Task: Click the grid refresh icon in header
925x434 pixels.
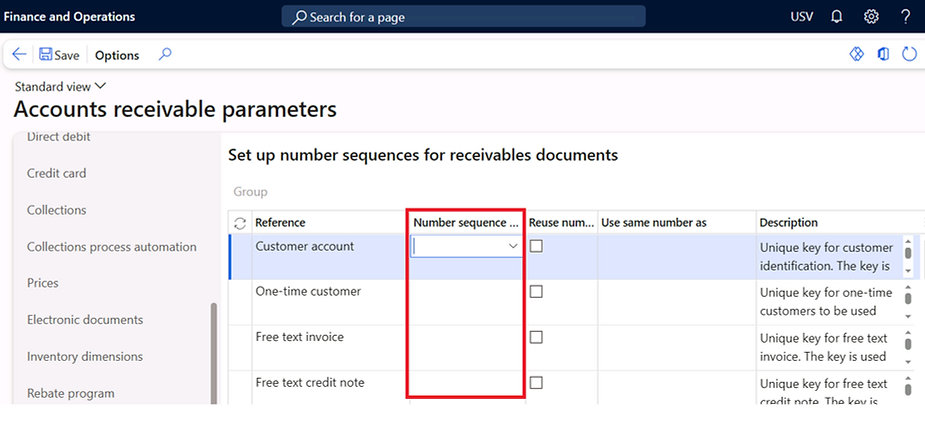Action: point(239,223)
